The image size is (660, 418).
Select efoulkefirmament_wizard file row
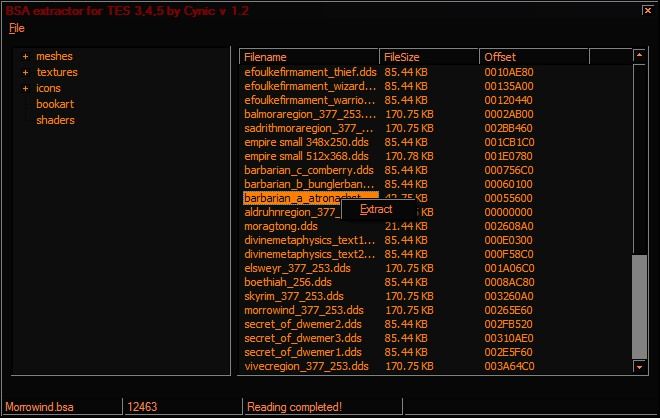tap(310, 86)
